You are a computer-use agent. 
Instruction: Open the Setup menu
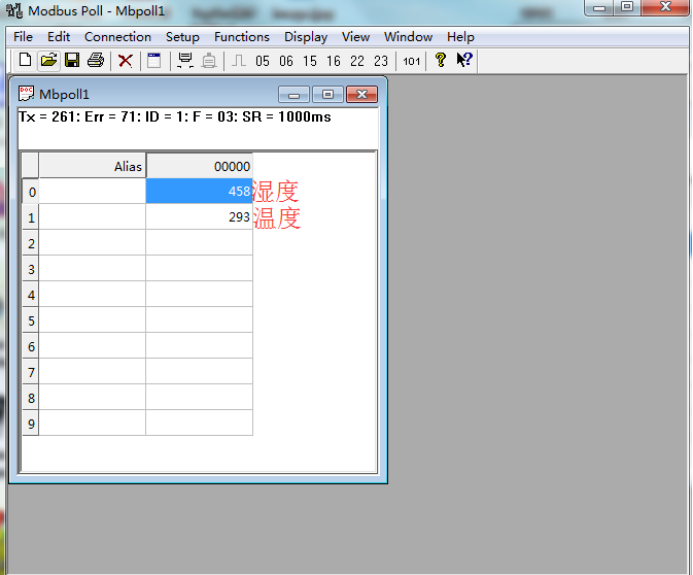[x=182, y=37]
